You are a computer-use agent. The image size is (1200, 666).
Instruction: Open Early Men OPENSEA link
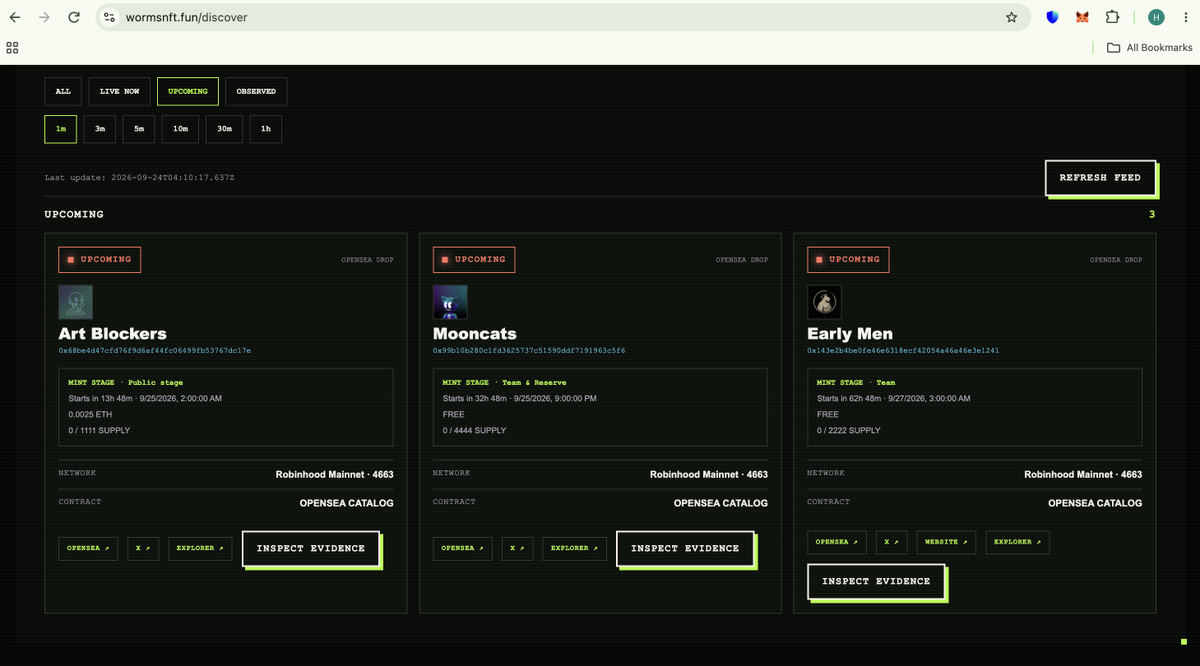click(x=837, y=542)
